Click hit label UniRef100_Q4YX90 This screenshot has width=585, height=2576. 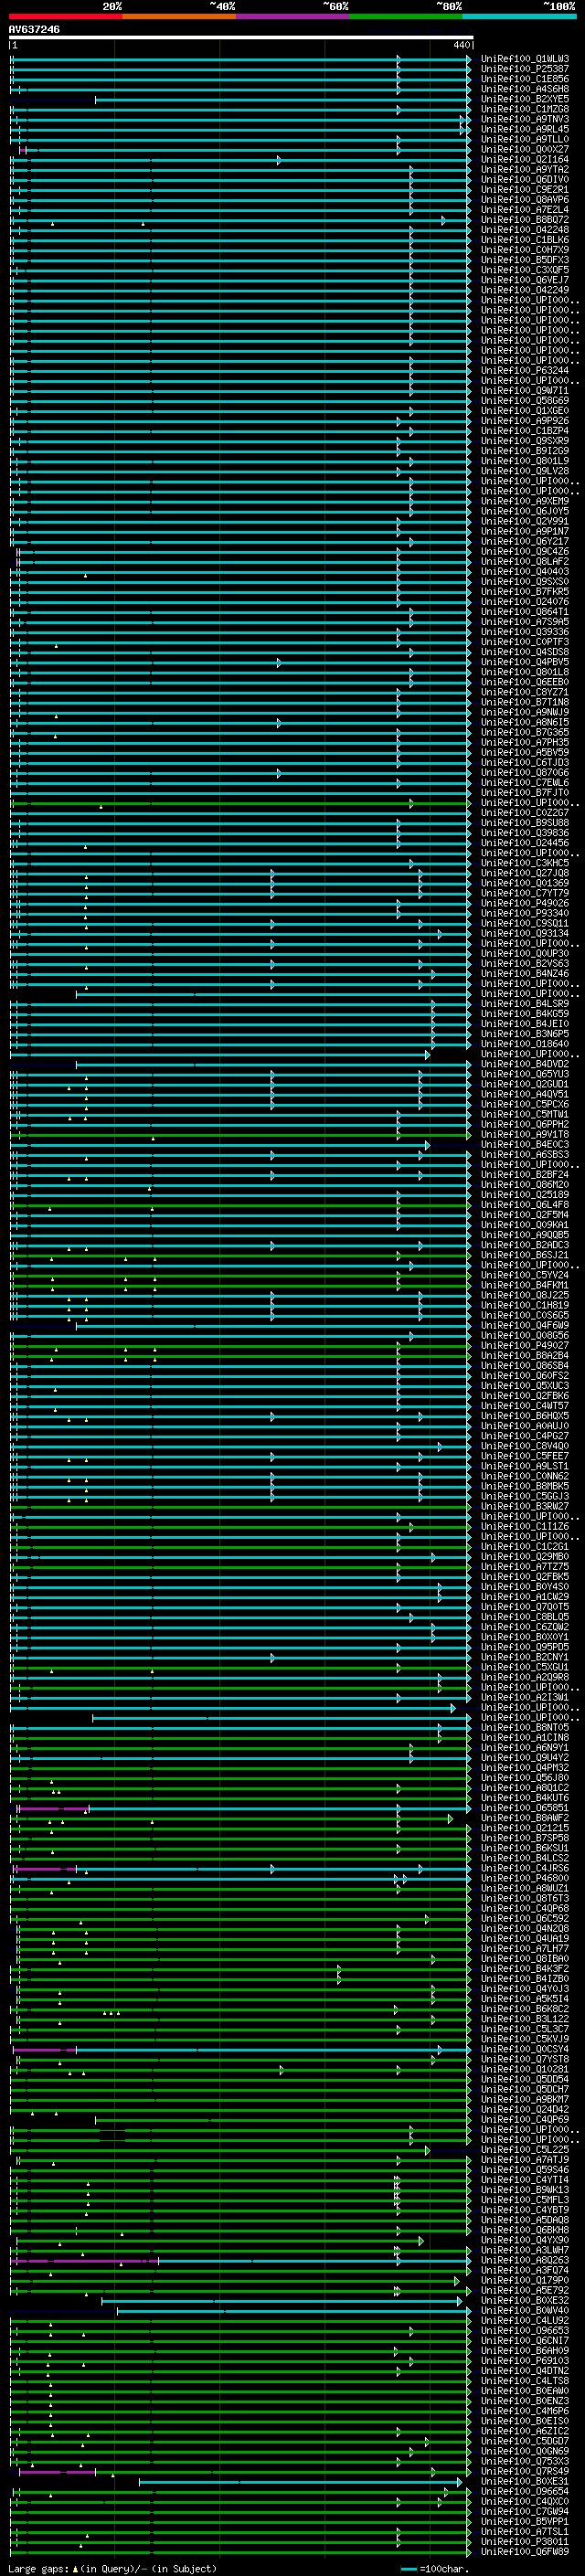525,2240
